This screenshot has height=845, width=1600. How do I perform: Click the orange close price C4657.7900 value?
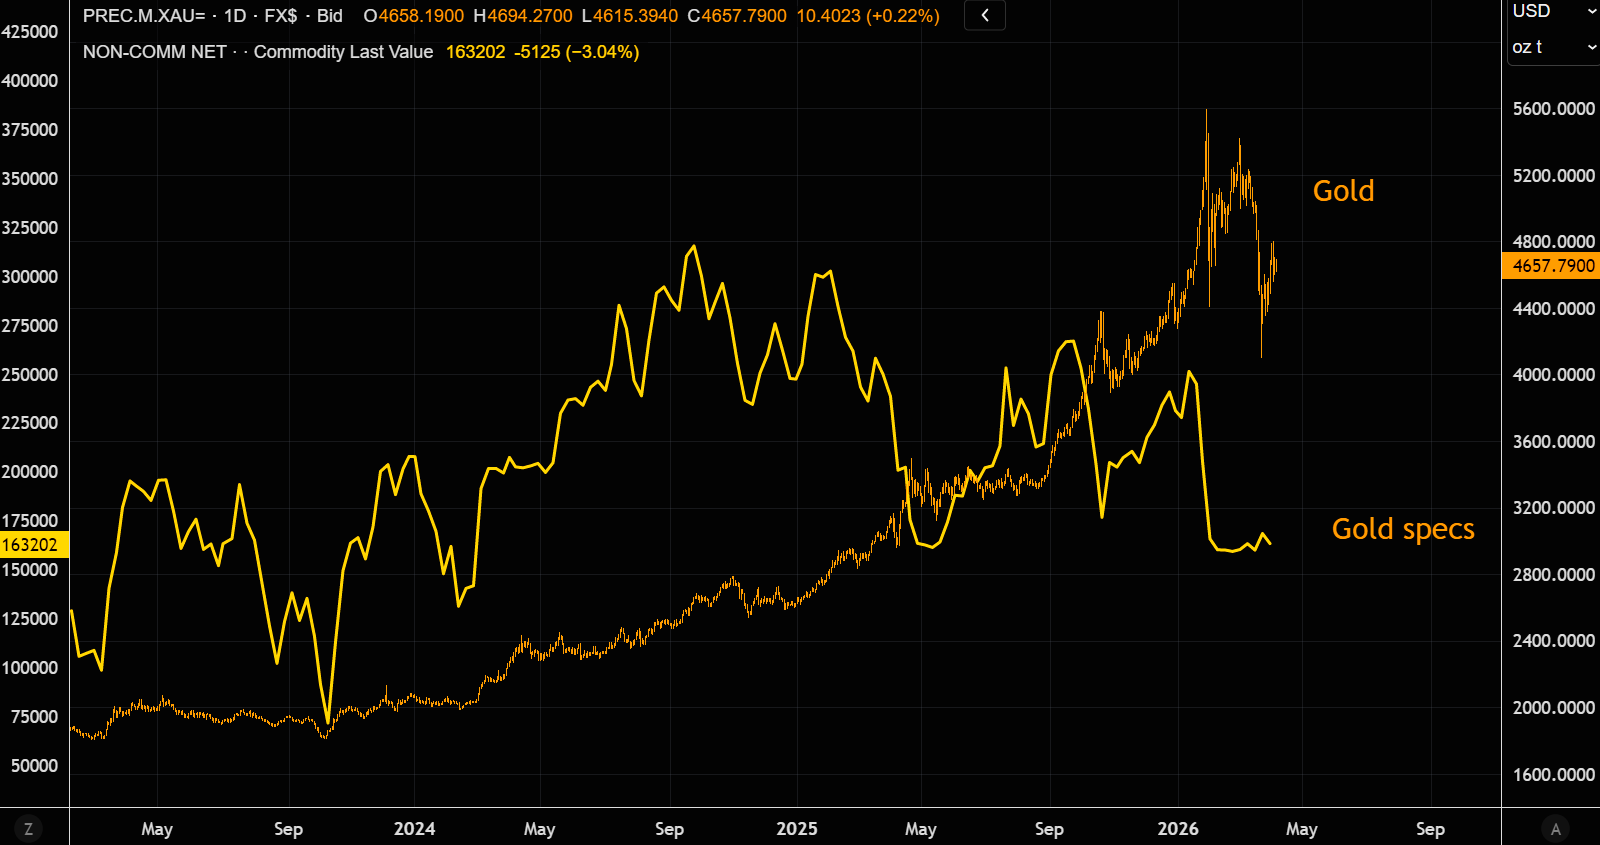coord(737,16)
